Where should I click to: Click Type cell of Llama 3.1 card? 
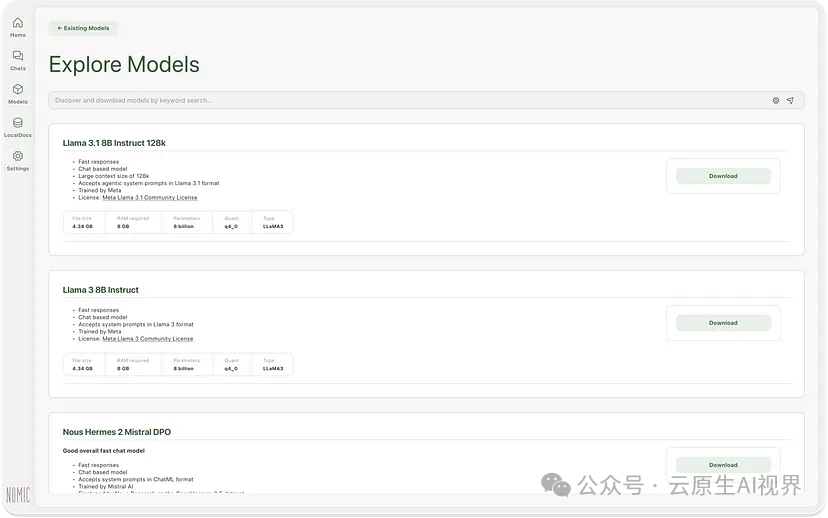271,222
